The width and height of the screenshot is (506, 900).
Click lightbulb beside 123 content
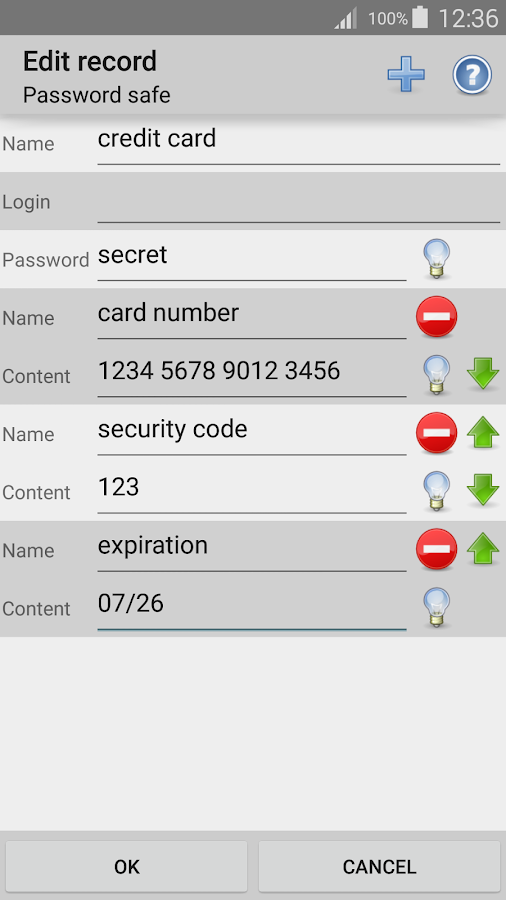coord(437,491)
